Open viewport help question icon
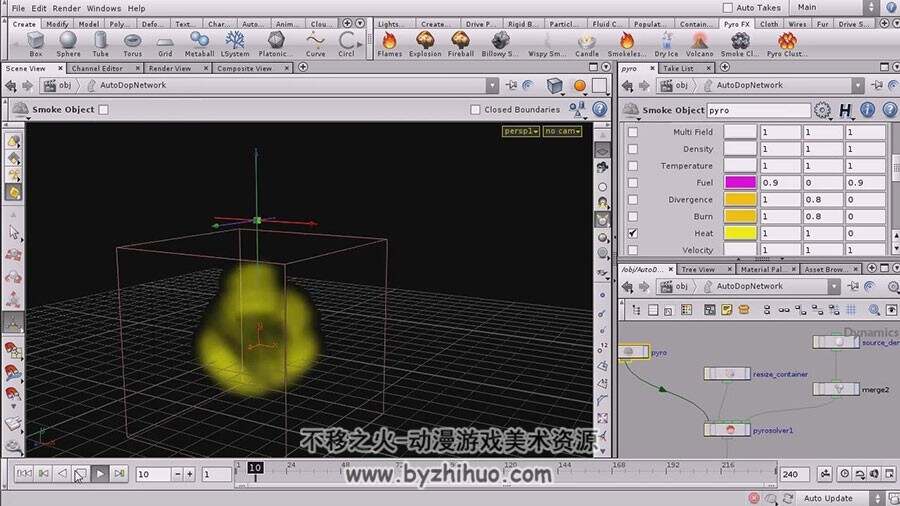Image resolution: width=900 pixels, height=506 pixels. 600,109
